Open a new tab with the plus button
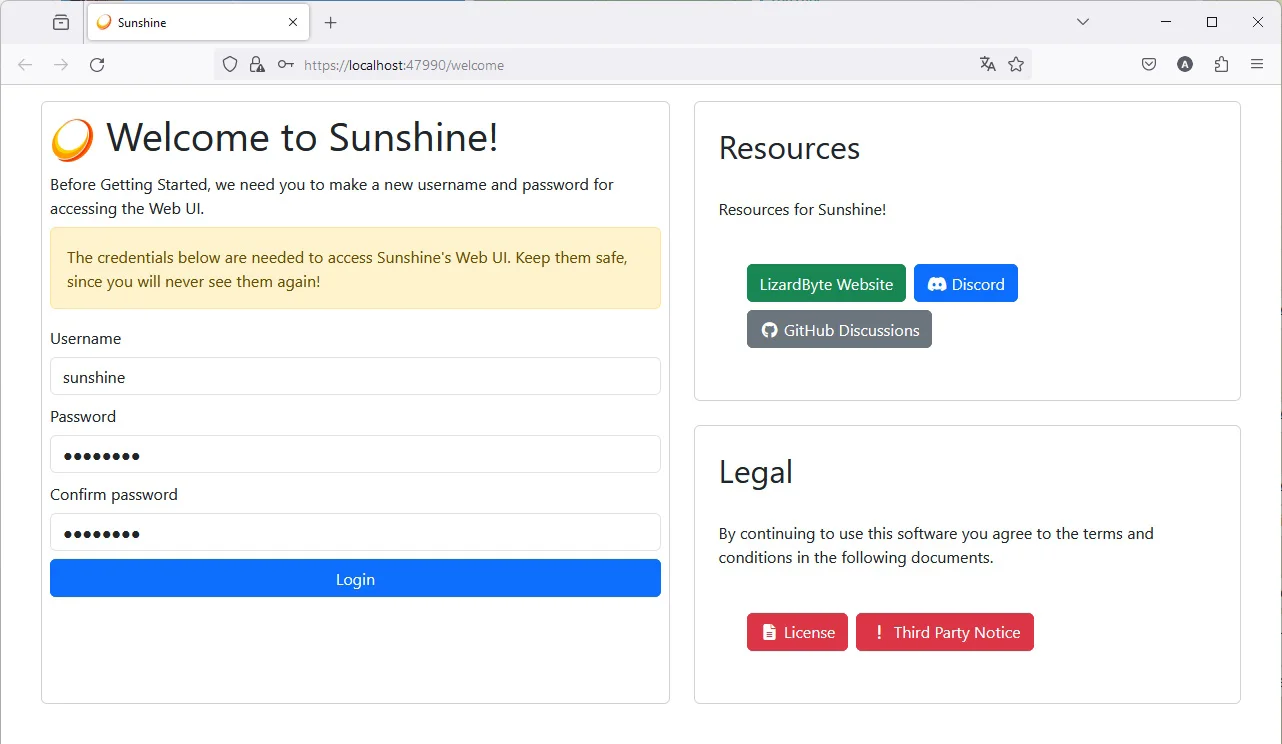Viewport: 1282px width, 744px height. [331, 22]
